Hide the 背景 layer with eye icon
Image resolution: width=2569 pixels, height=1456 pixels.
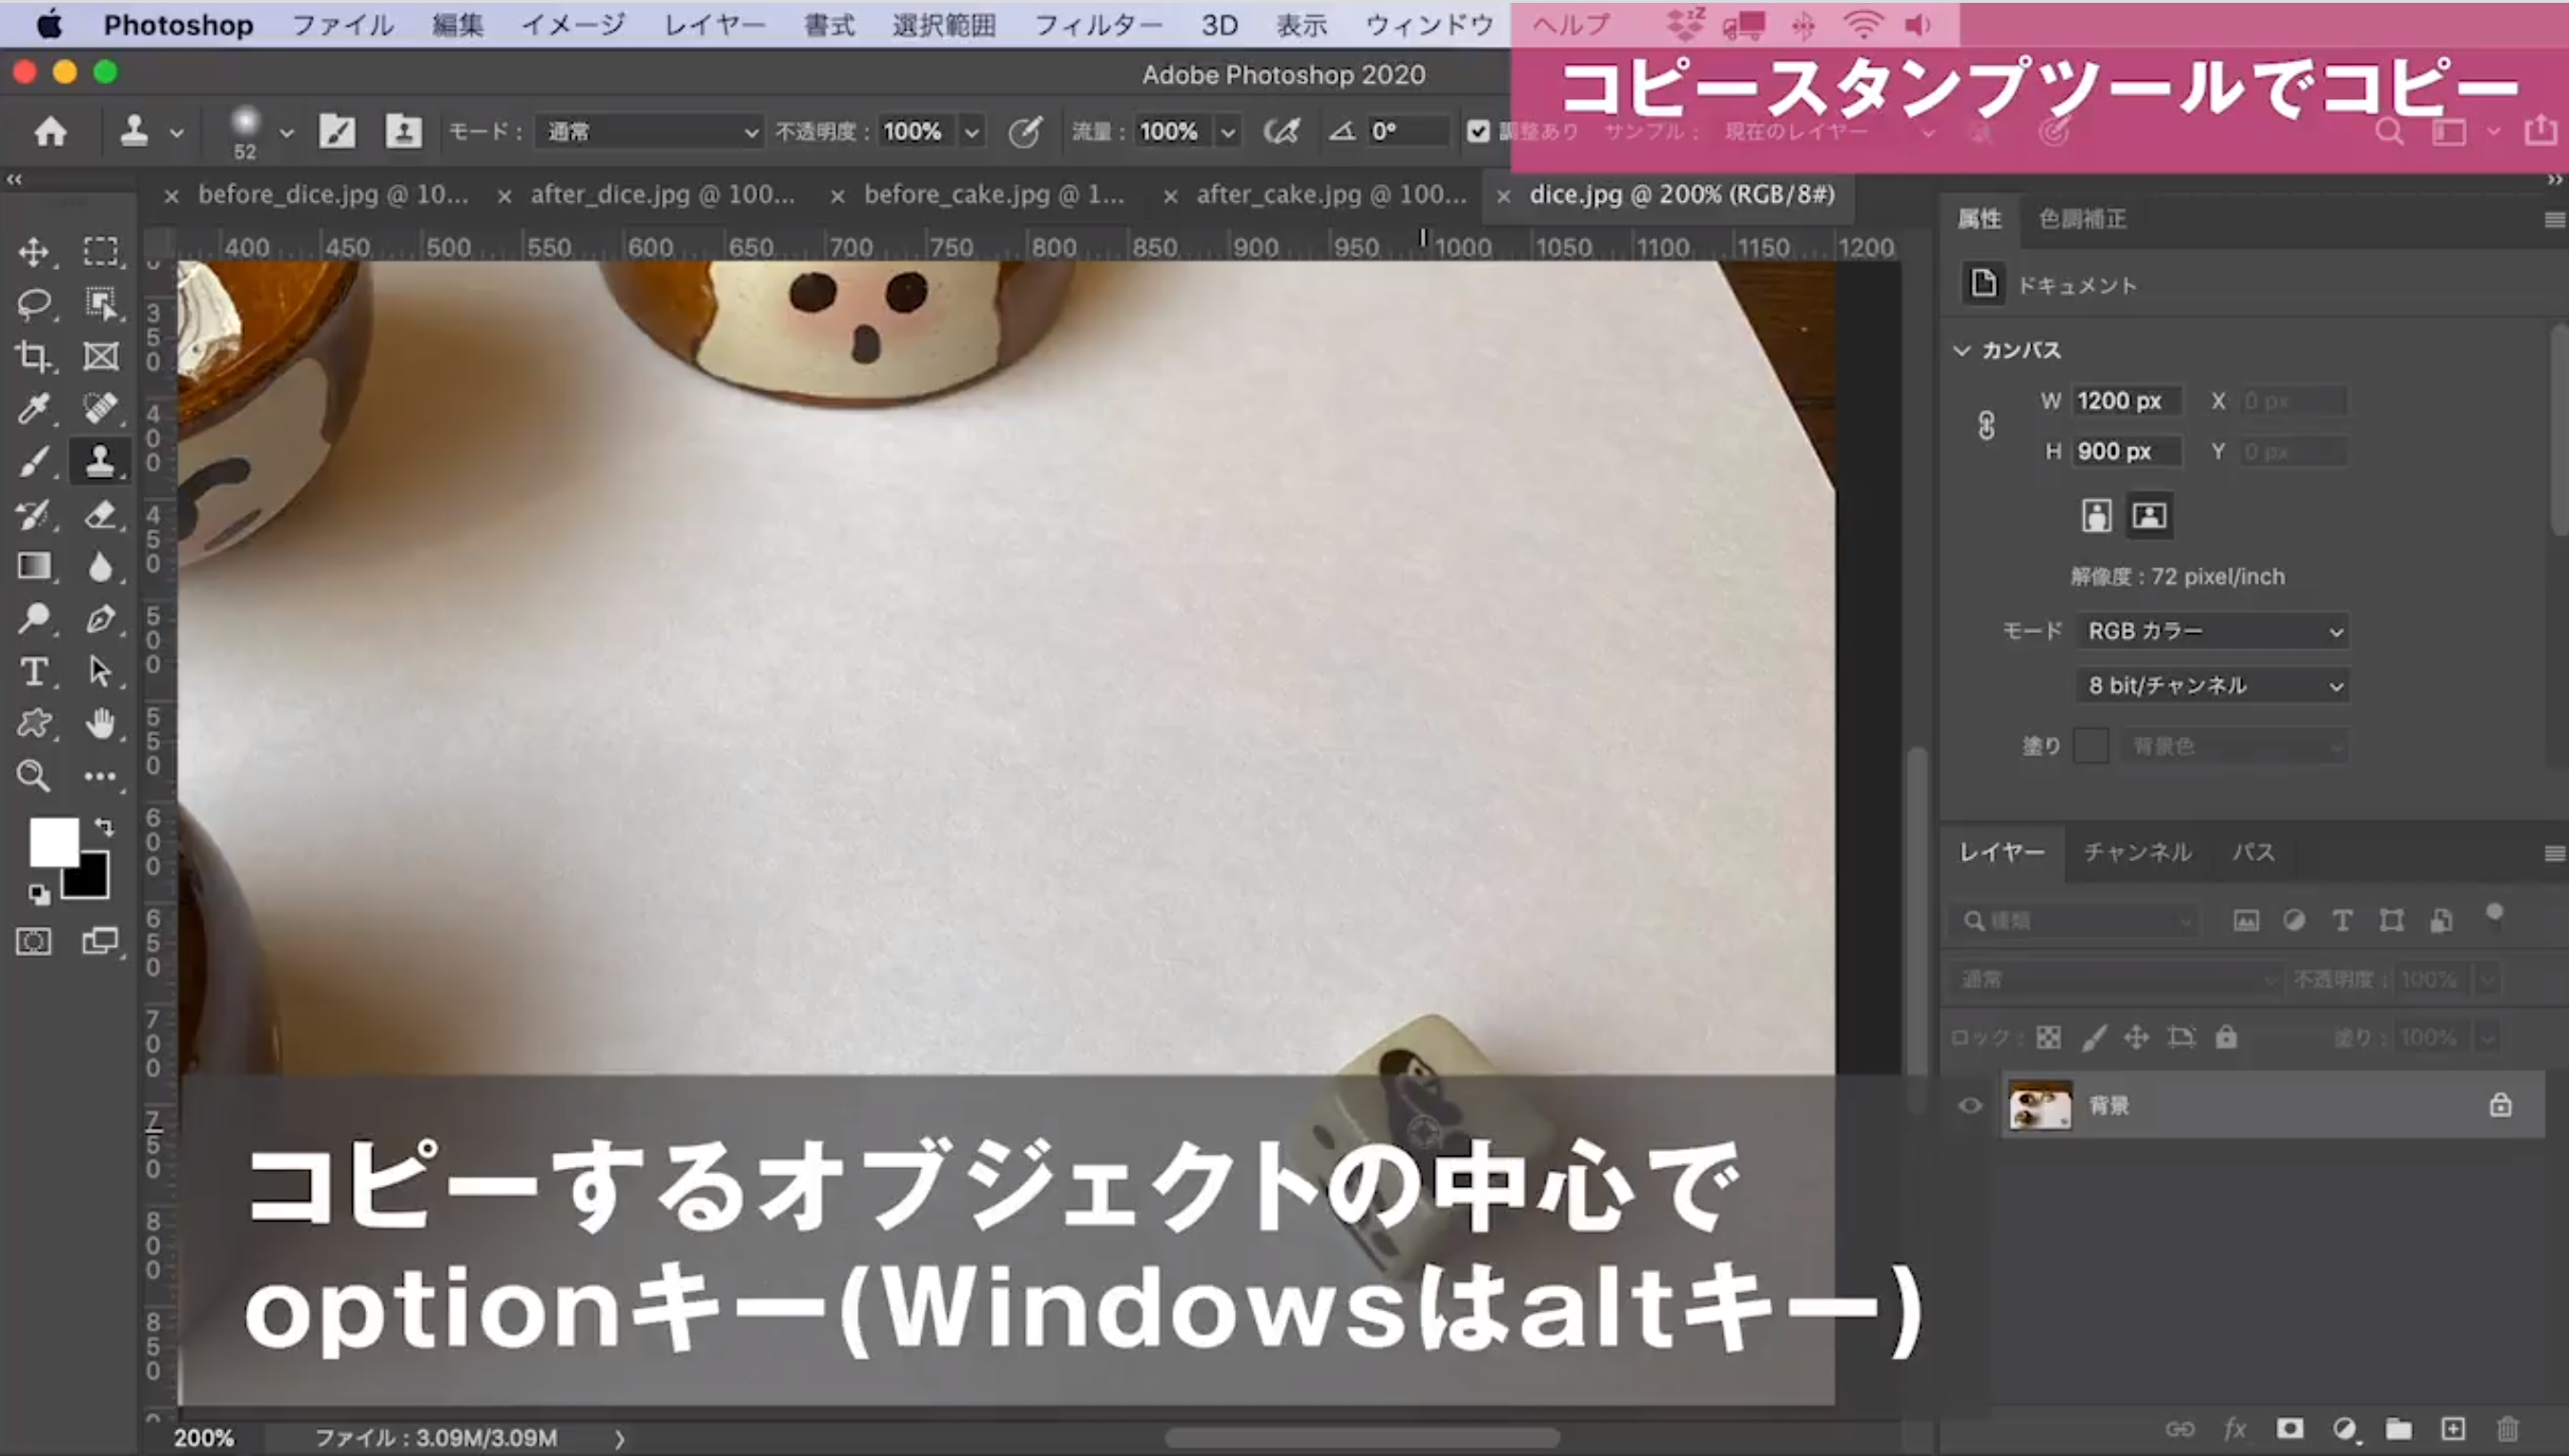click(x=1970, y=1105)
